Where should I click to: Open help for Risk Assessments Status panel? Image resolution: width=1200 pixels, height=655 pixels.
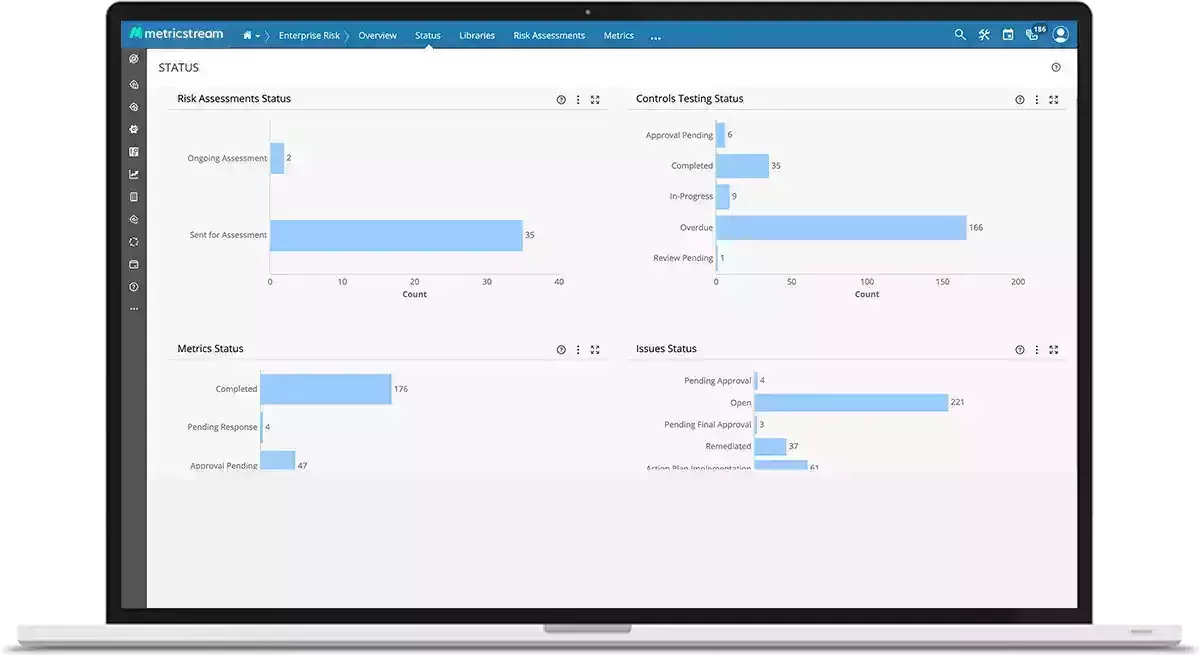pos(561,100)
